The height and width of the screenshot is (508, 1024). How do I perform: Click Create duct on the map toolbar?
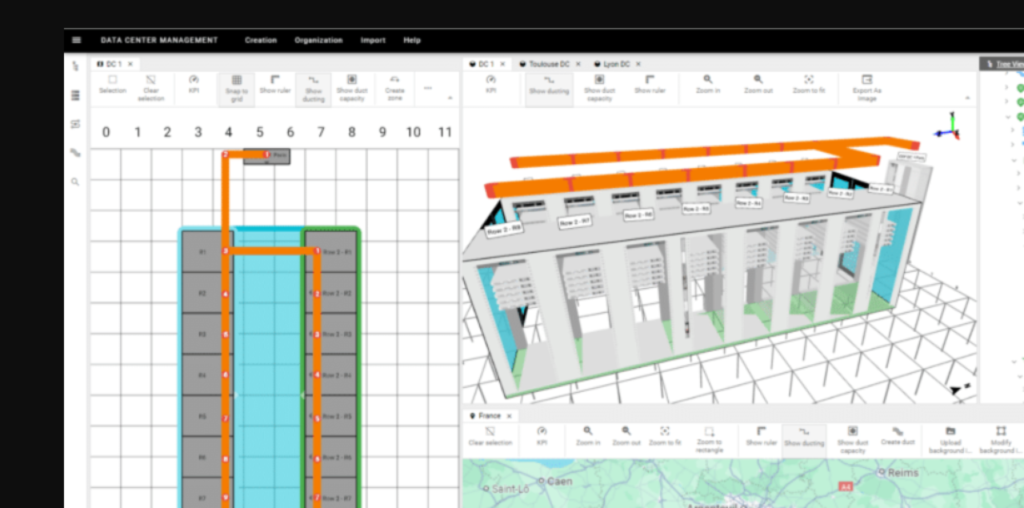[x=897, y=437]
